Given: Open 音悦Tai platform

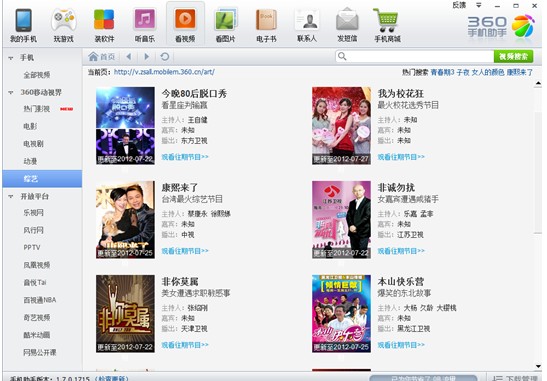Looking at the screenshot, I should pyautogui.click(x=35, y=283).
